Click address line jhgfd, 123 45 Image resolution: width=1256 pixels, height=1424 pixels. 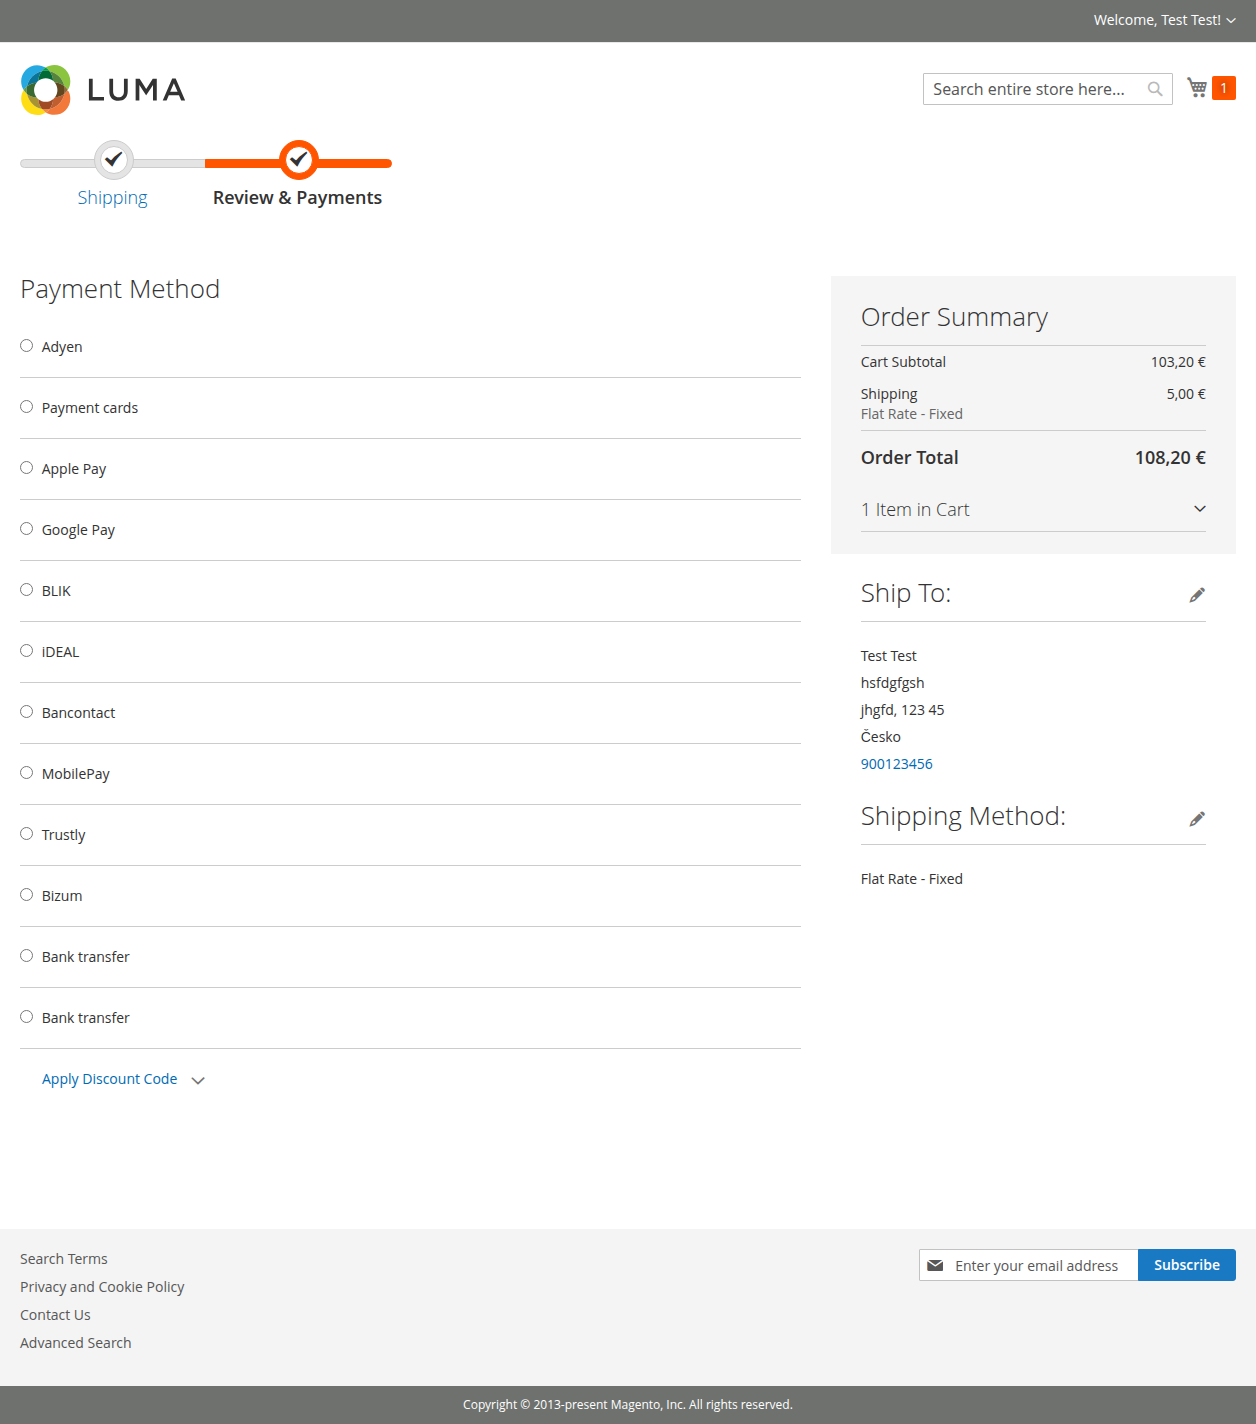pyautogui.click(x=902, y=710)
